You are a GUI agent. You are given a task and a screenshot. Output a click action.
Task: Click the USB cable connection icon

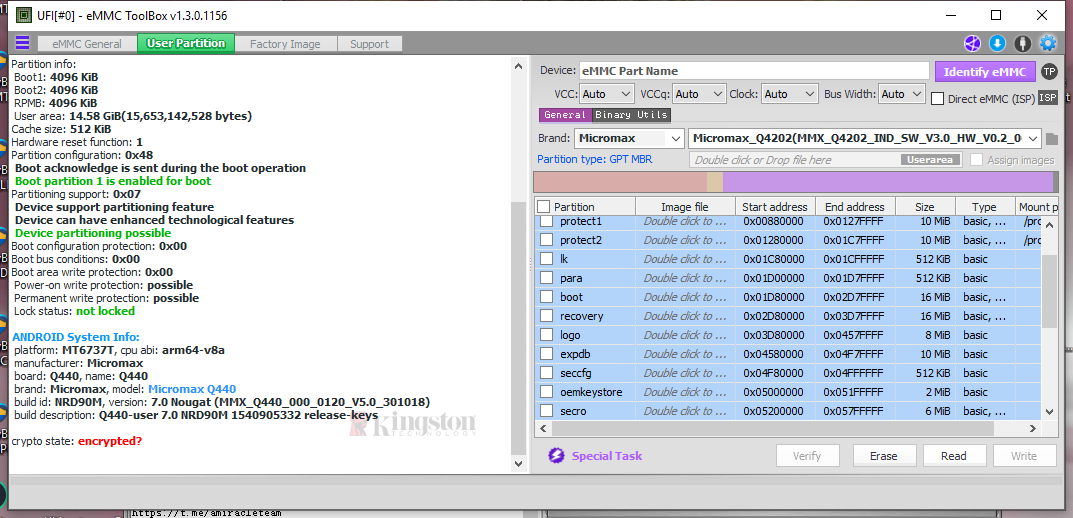[x=1022, y=43]
